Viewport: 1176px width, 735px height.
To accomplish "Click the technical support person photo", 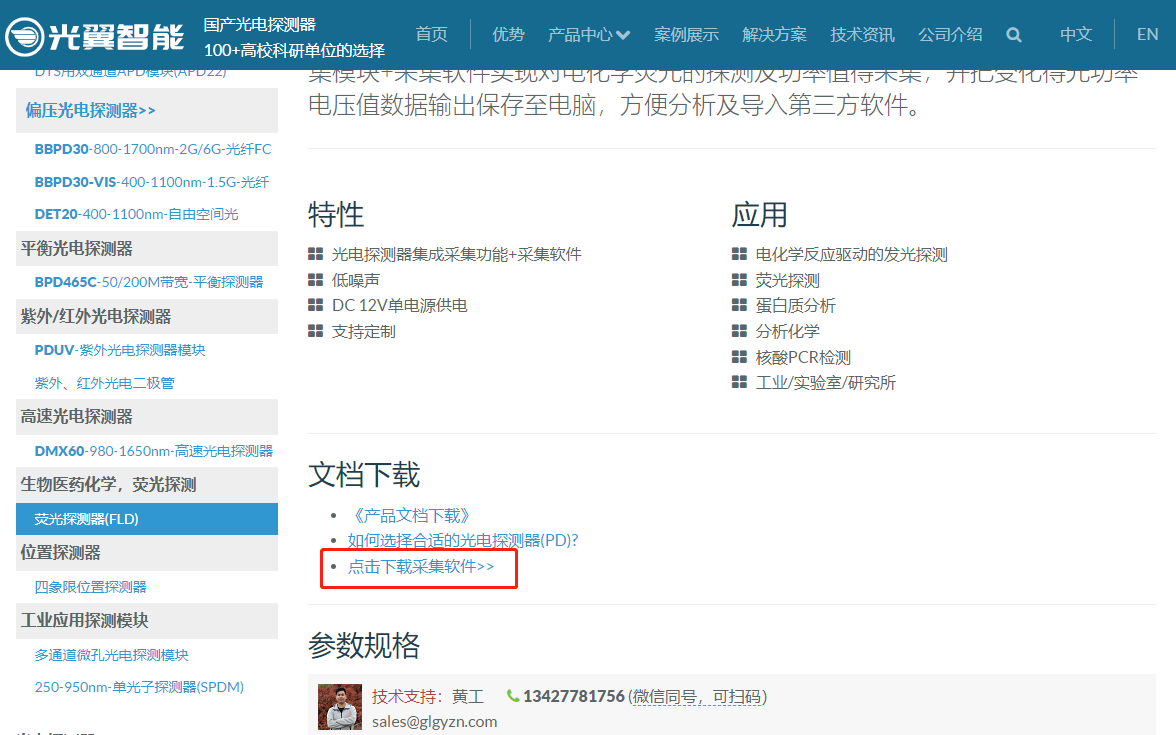I will click(339, 706).
